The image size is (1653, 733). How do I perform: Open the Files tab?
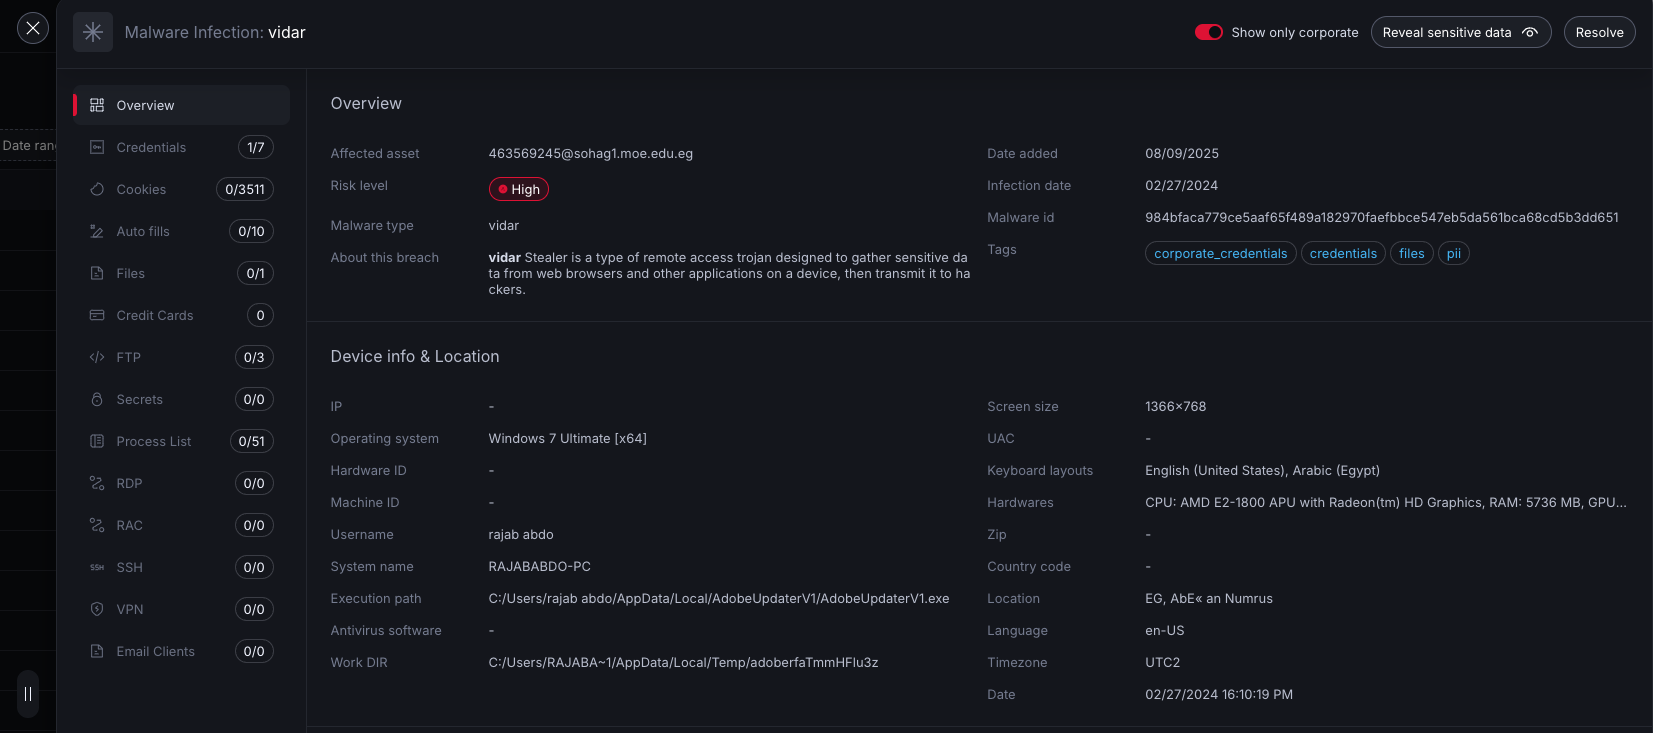(x=182, y=273)
